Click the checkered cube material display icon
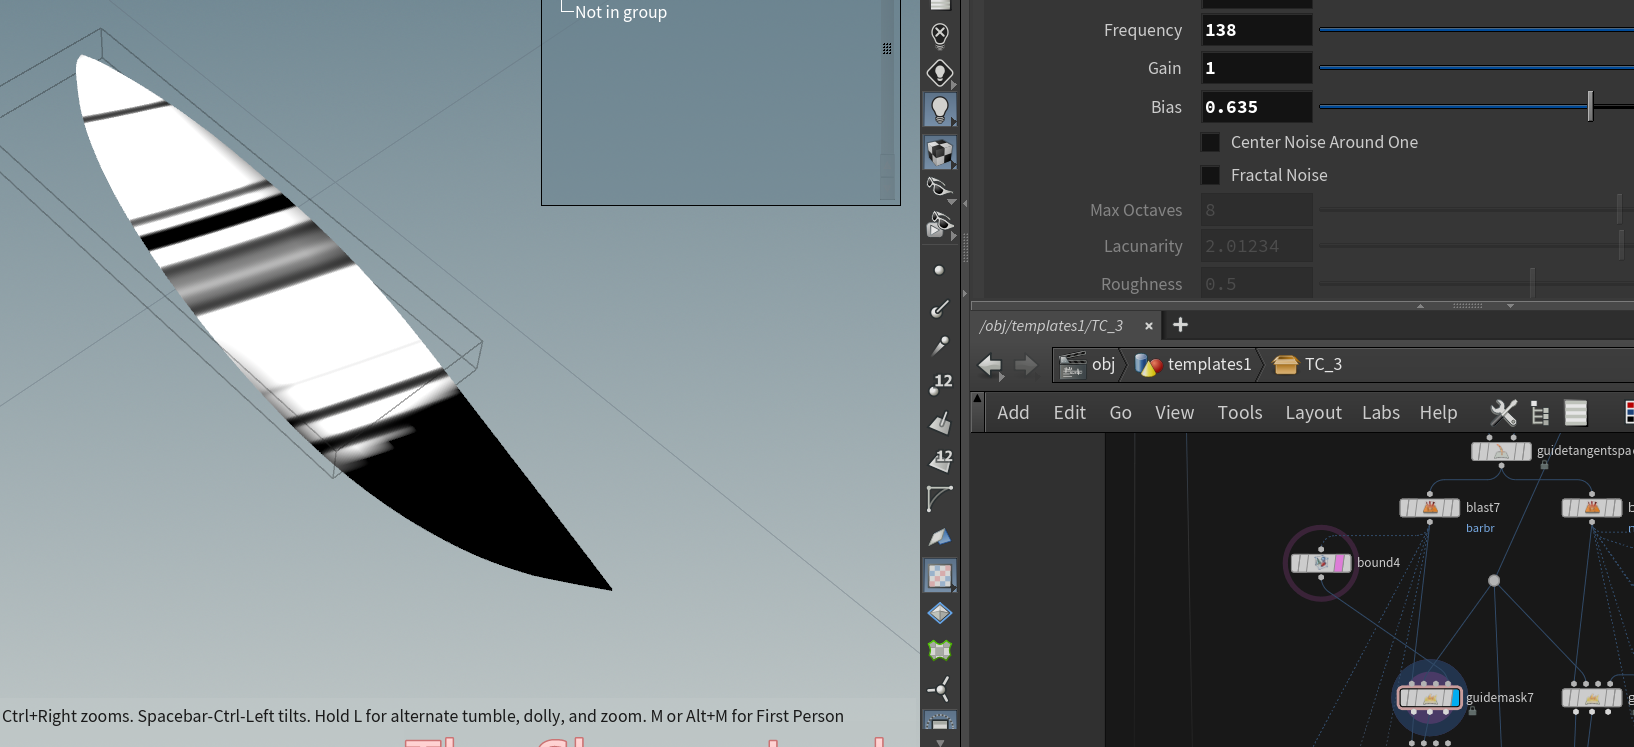This screenshot has height=747, width=1634. coord(939,153)
